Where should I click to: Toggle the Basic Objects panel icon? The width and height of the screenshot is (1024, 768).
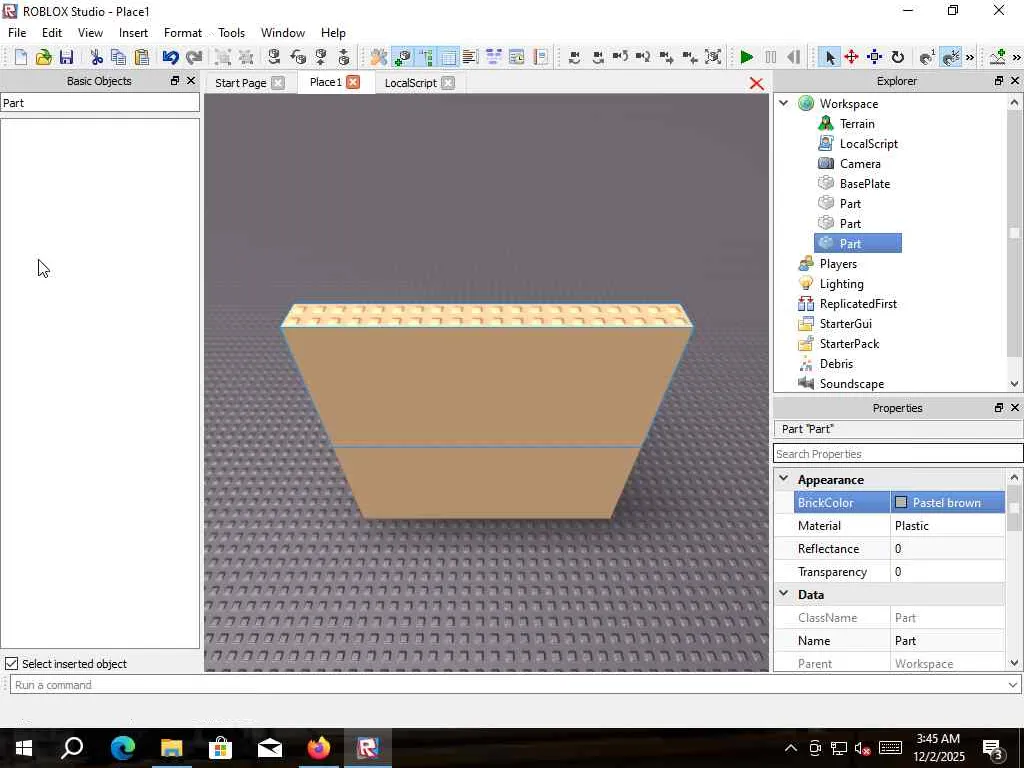pos(403,57)
